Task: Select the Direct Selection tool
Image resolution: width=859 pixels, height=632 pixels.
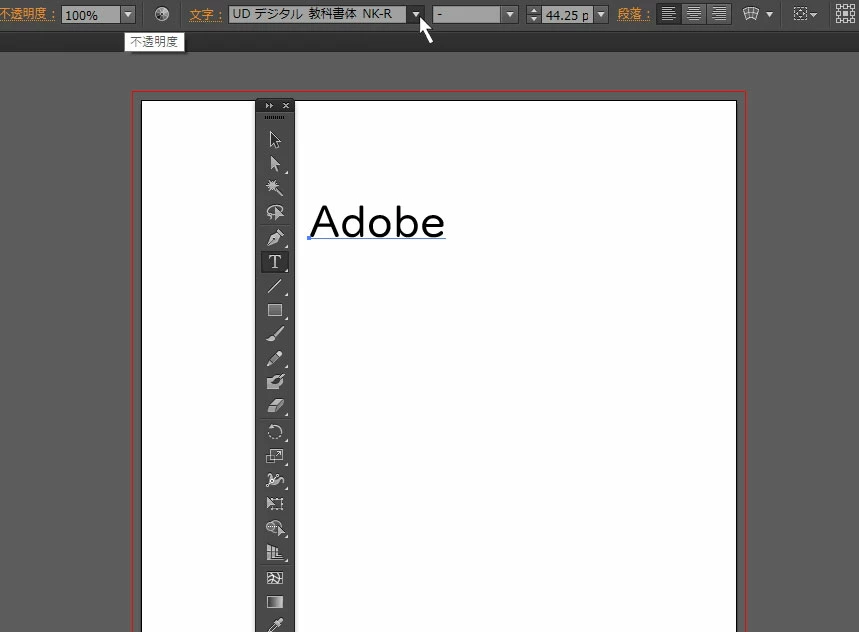Action: pos(275,164)
